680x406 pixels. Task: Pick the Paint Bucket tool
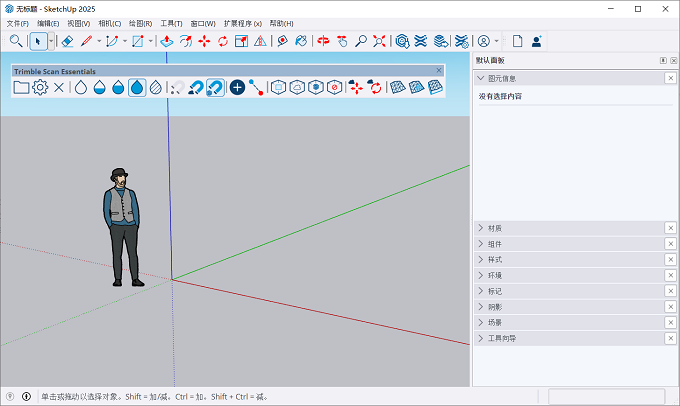click(x=301, y=41)
